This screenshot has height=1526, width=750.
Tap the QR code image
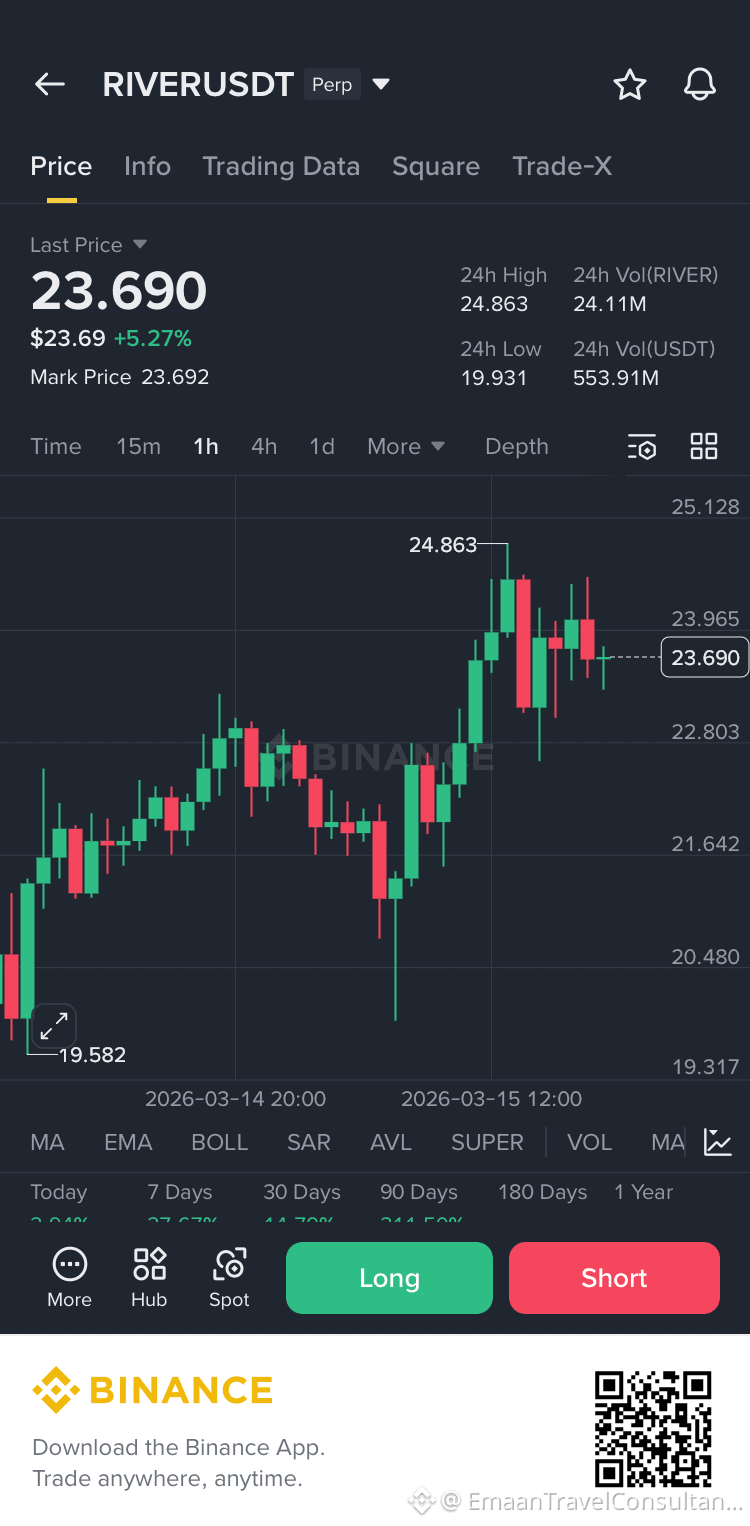click(653, 1429)
